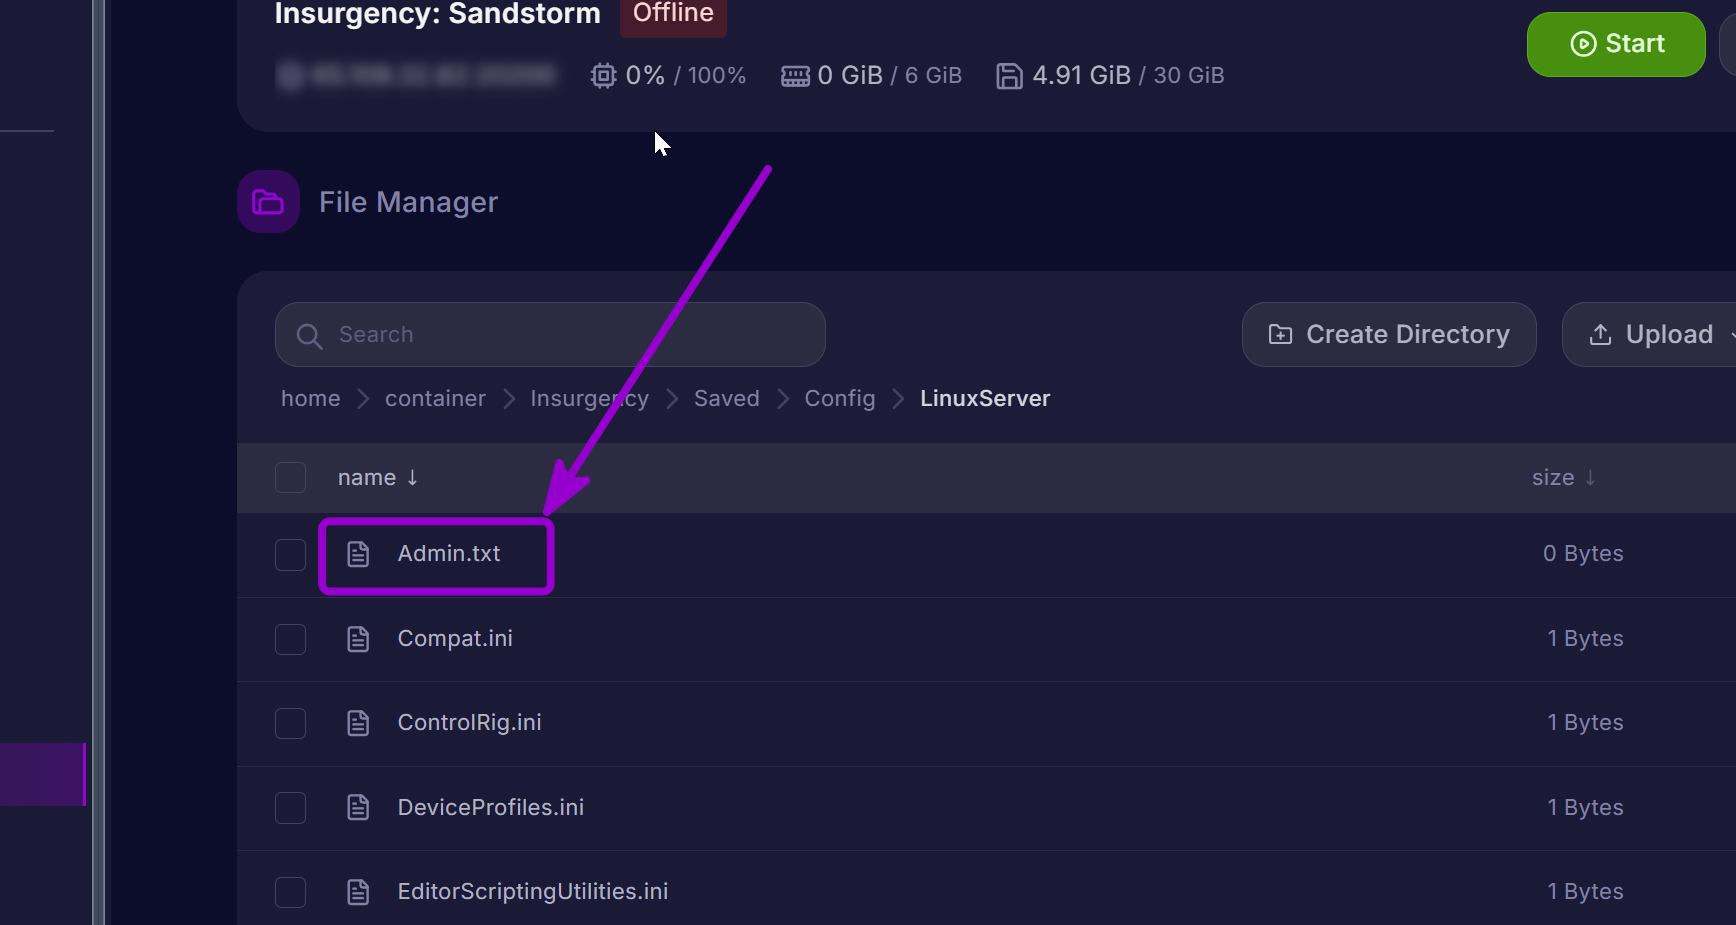
Task: Click the Admin.txt file icon
Action: click(358, 554)
